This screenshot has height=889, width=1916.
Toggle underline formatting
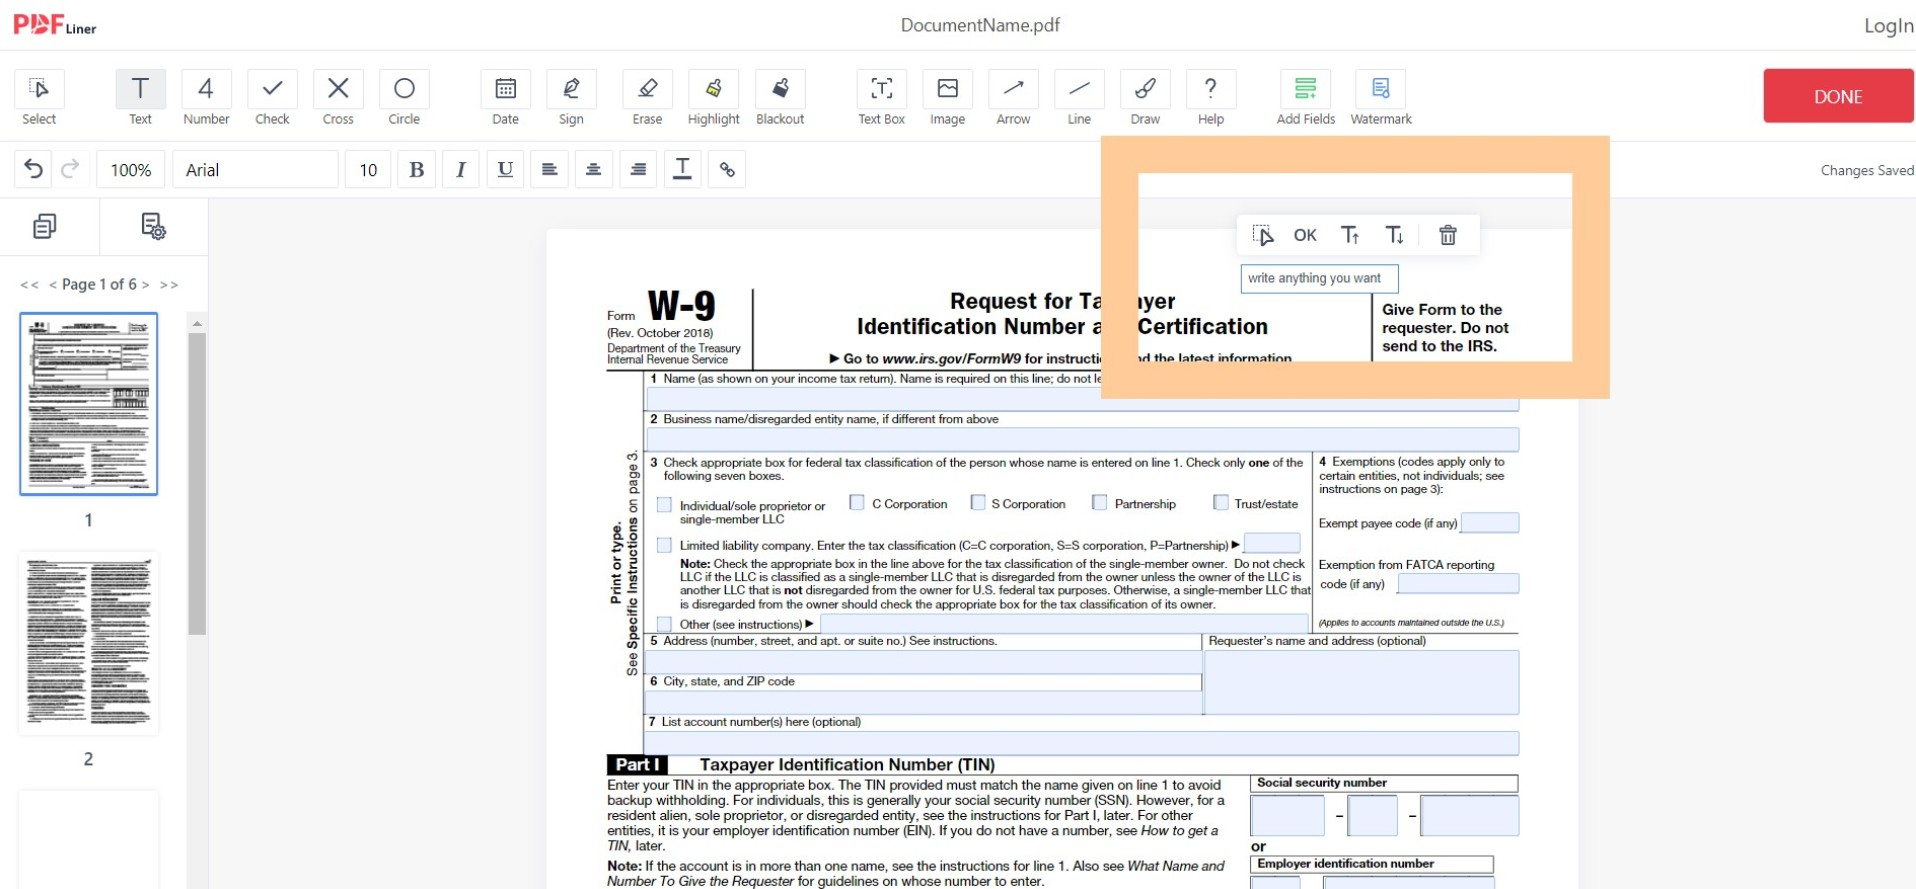click(505, 169)
